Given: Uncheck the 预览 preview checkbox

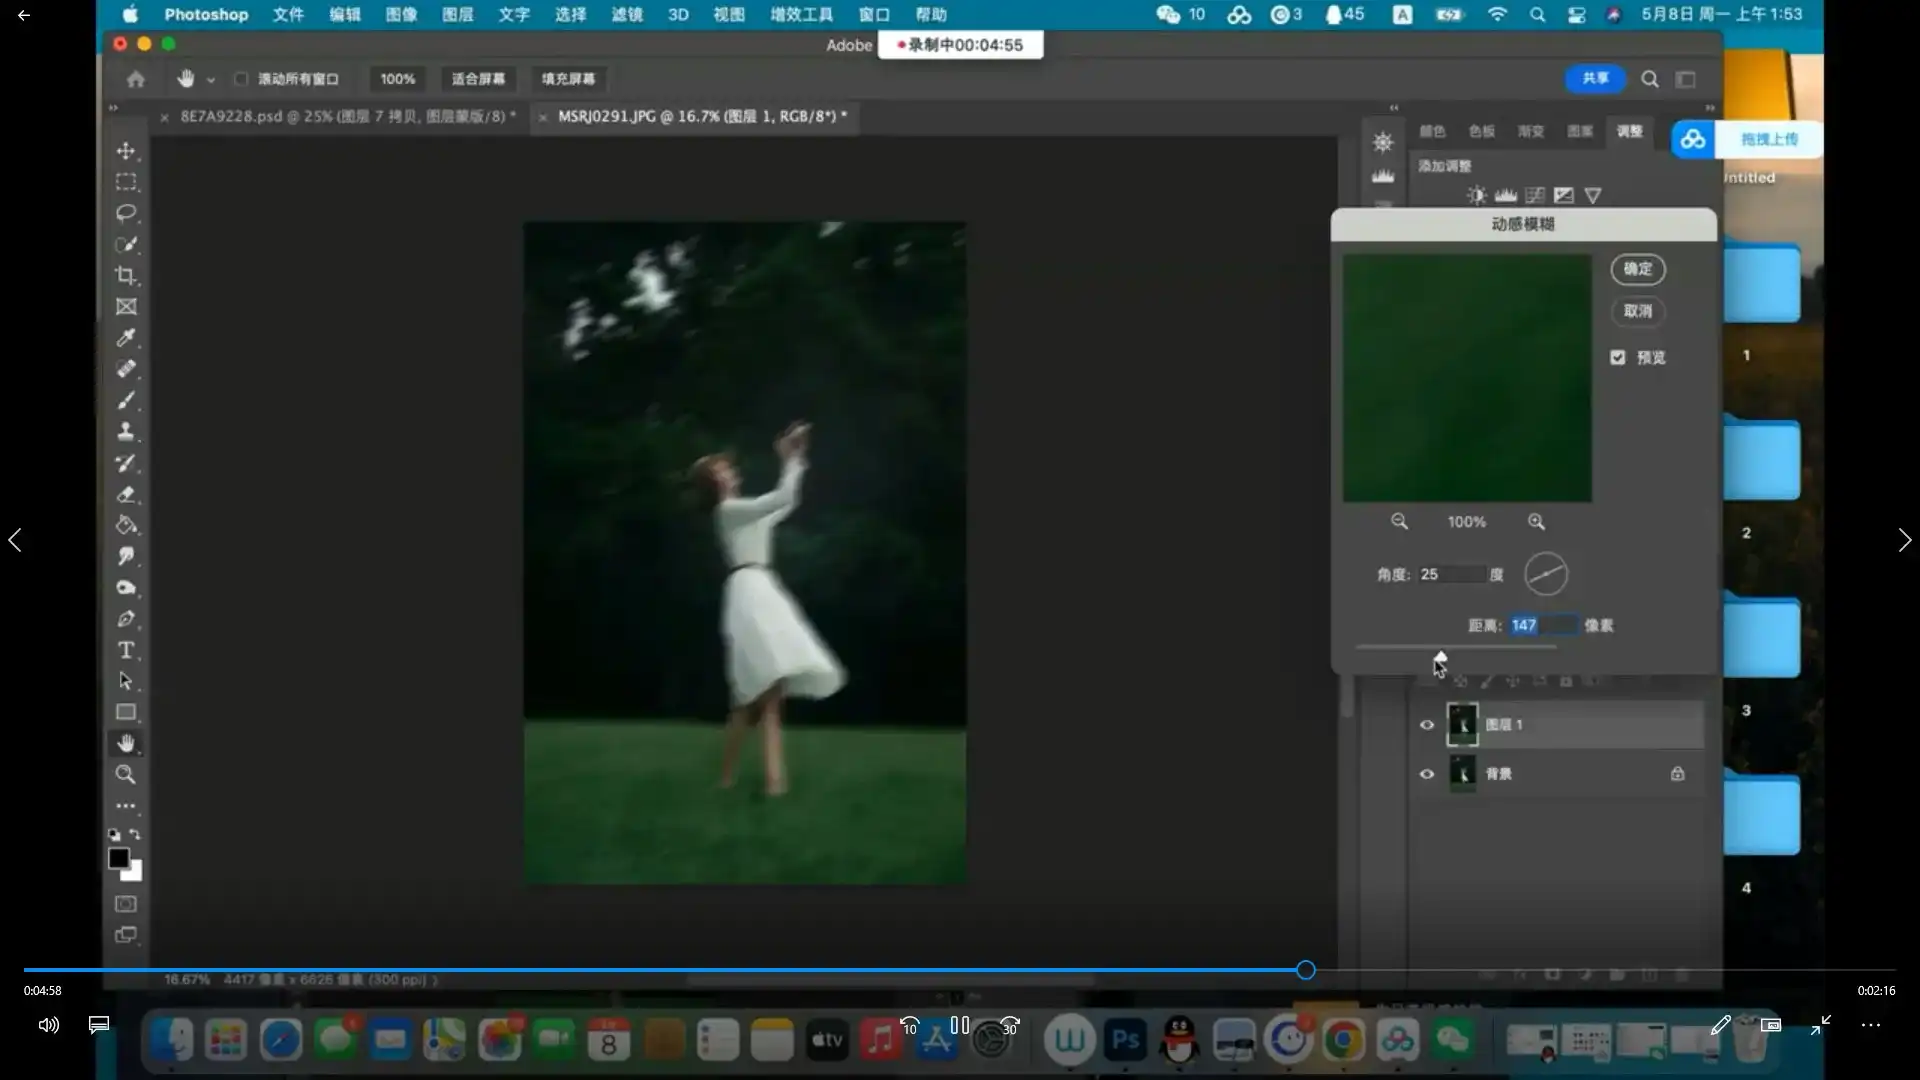Looking at the screenshot, I should [1618, 357].
